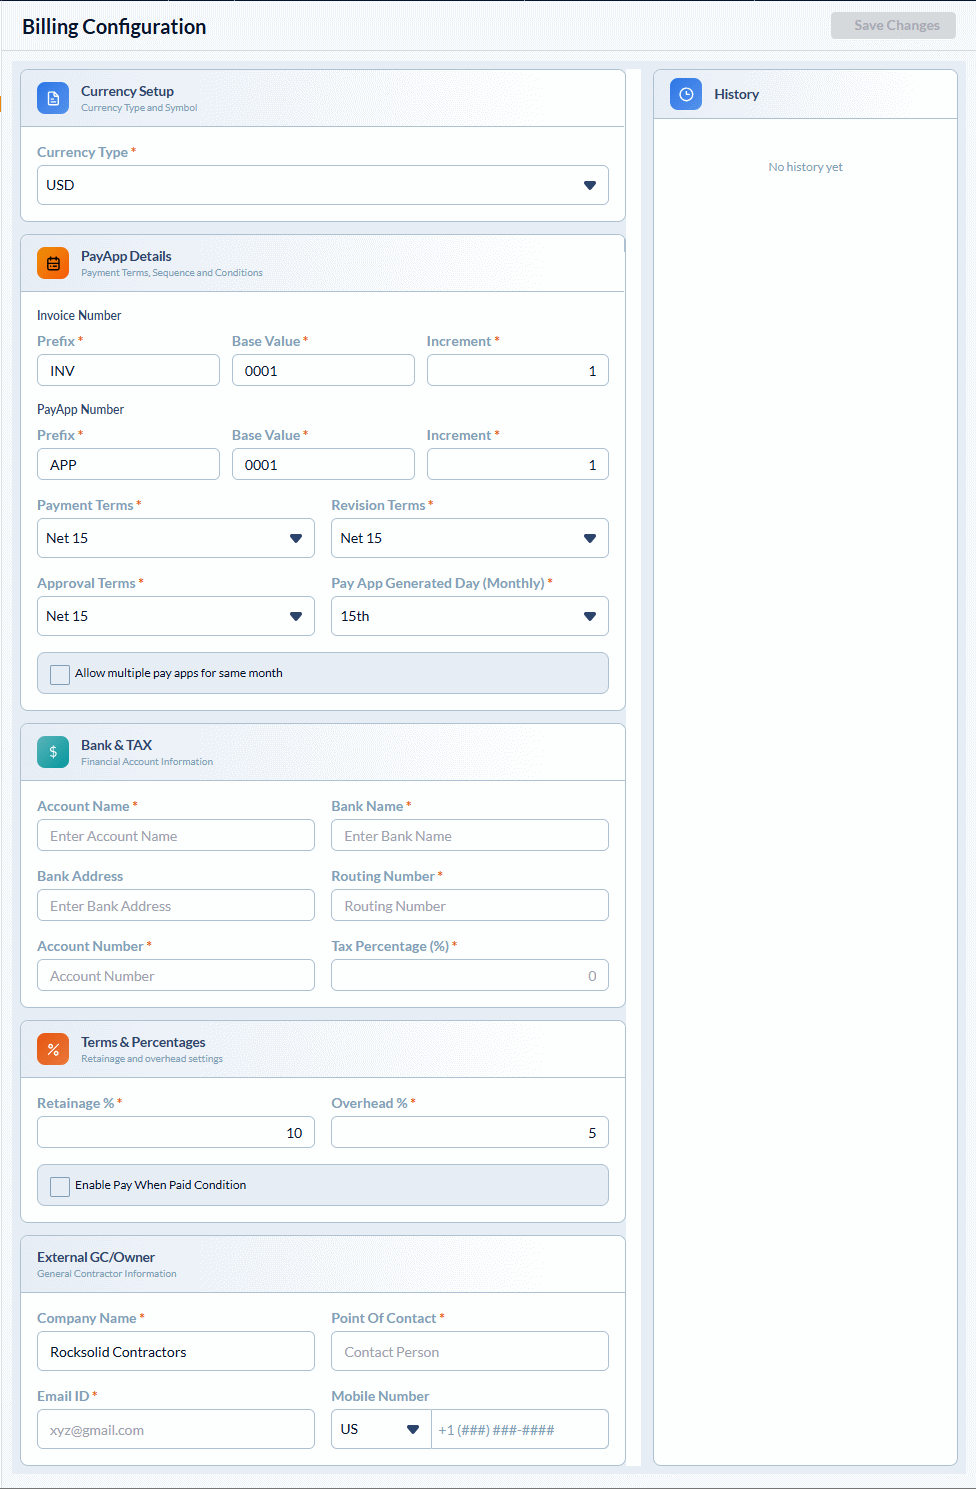Focus the Invoice Number Prefix field

pos(128,371)
